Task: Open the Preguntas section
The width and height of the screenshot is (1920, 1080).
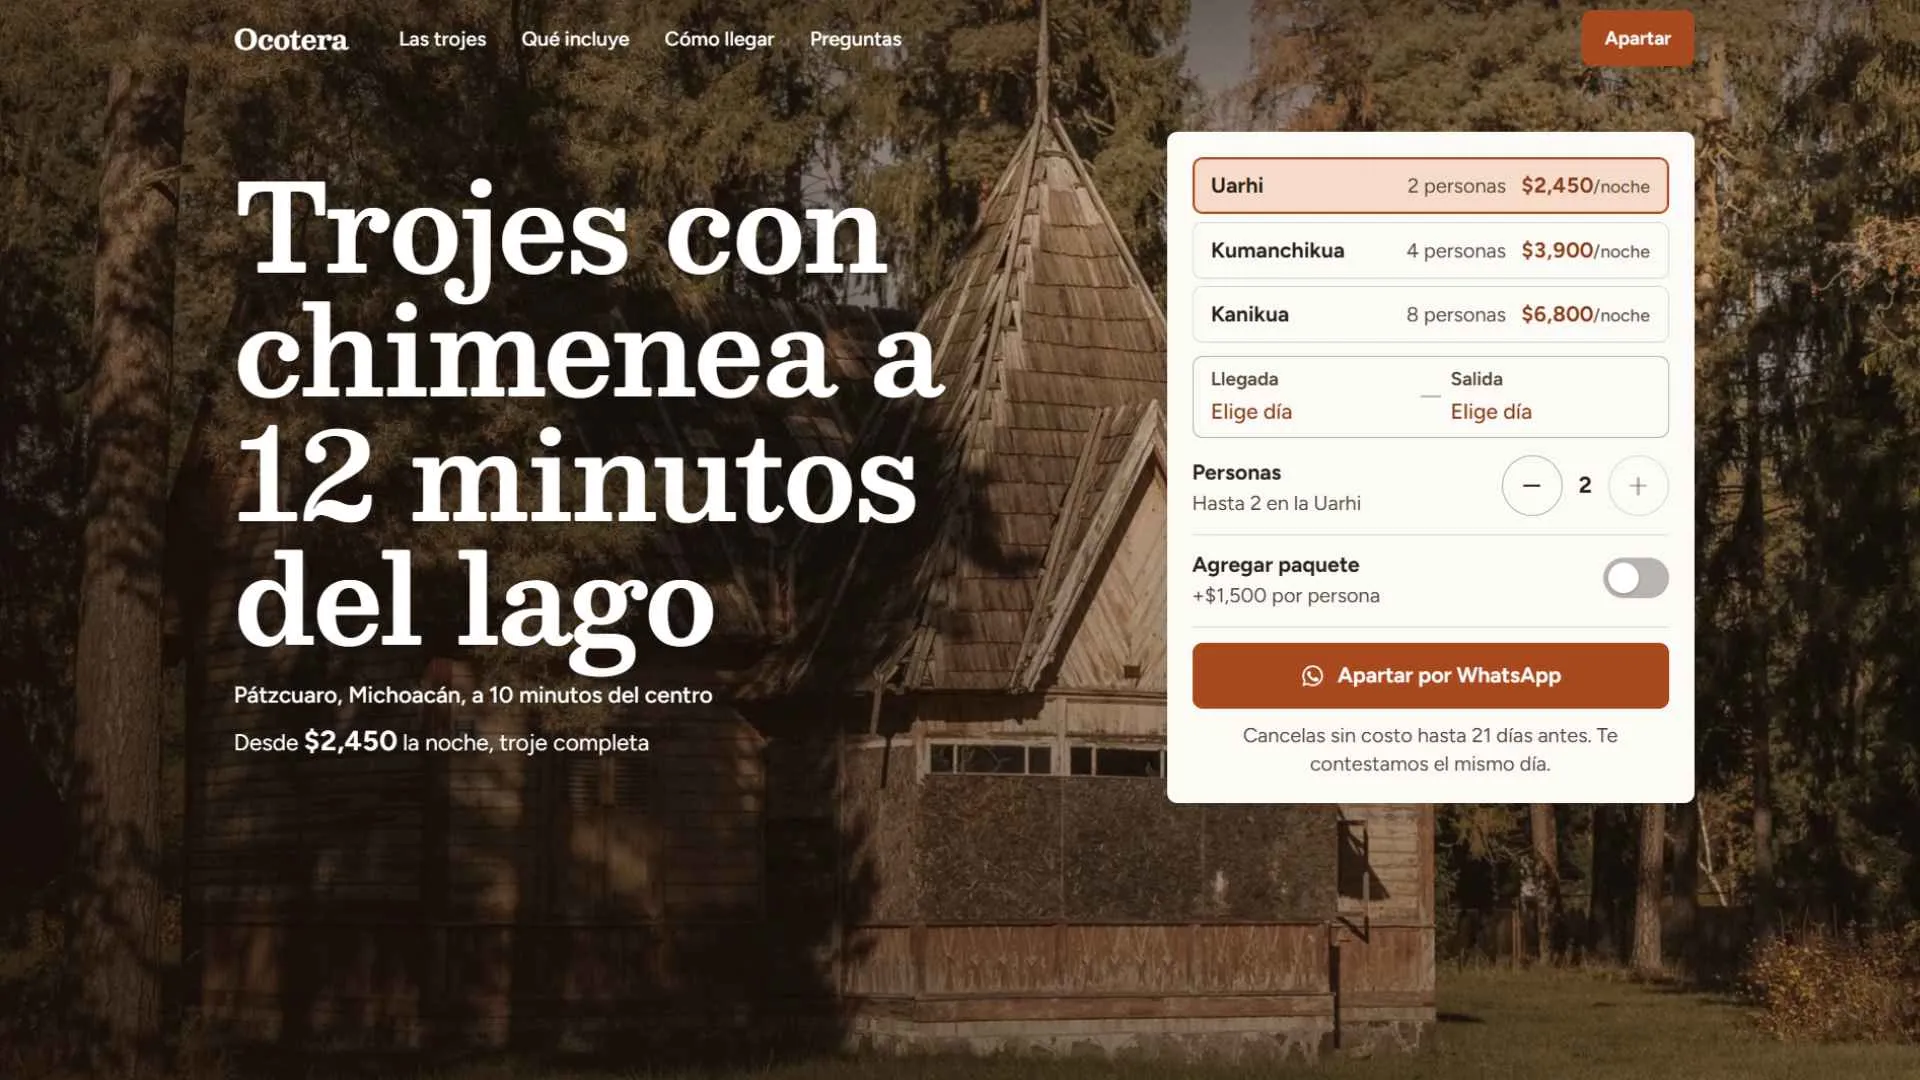Action: click(855, 39)
